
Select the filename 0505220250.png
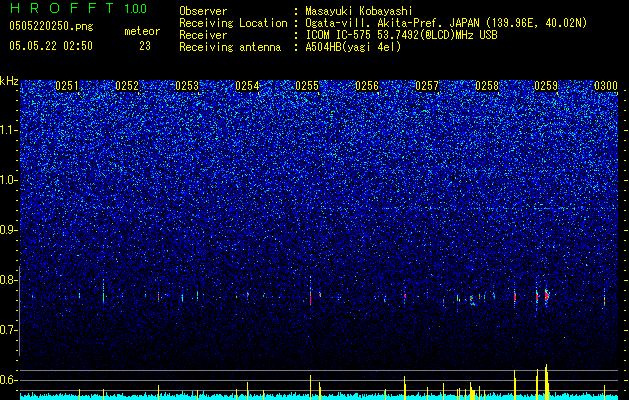(x=51, y=26)
